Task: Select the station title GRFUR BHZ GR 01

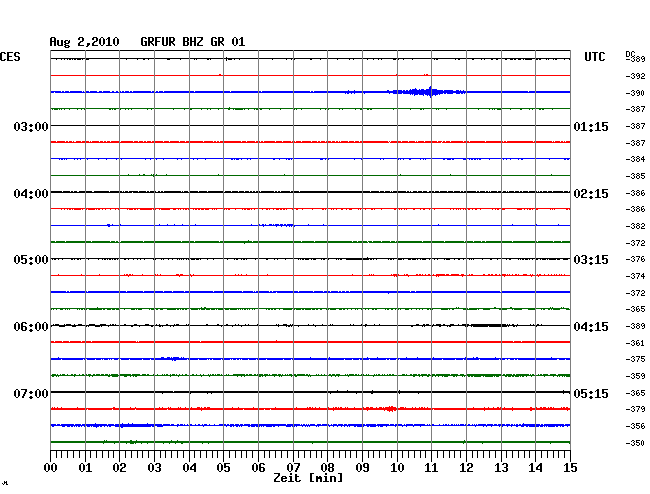Action: (192, 42)
